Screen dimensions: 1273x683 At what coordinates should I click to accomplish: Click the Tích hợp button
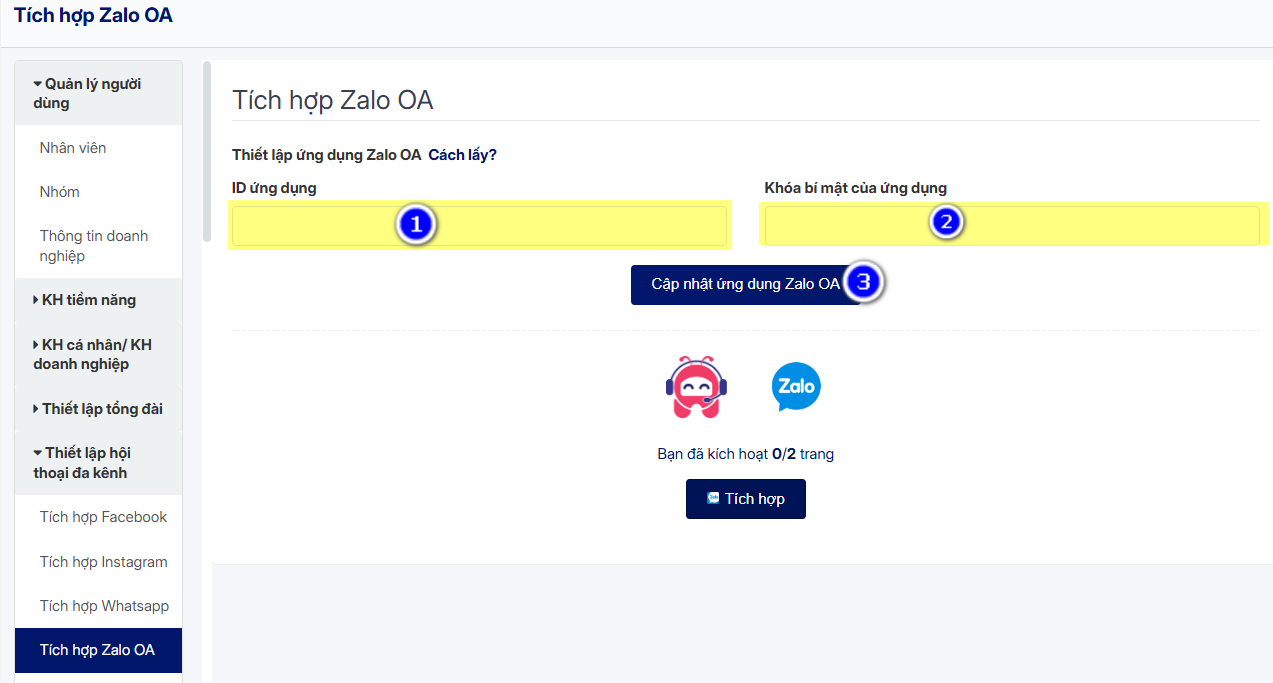coord(746,499)
